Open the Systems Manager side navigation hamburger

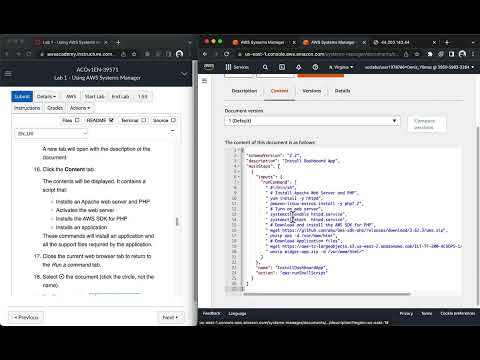(204, 81)
